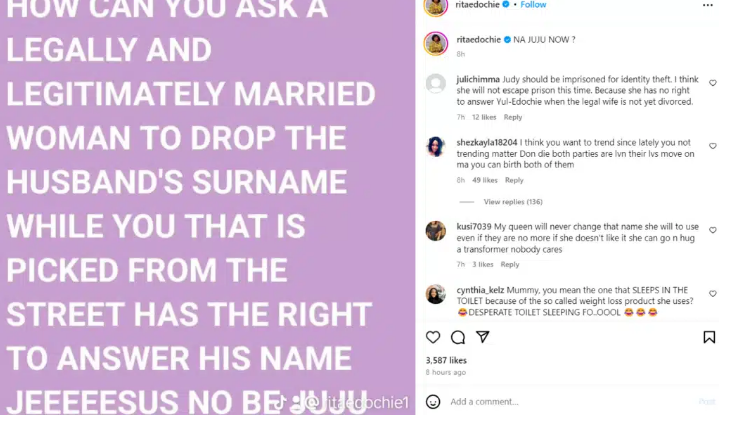Screen dimensions: 746x427
Task: Click verified badge beside ritaedochie caption
Action: click(507, 40)
